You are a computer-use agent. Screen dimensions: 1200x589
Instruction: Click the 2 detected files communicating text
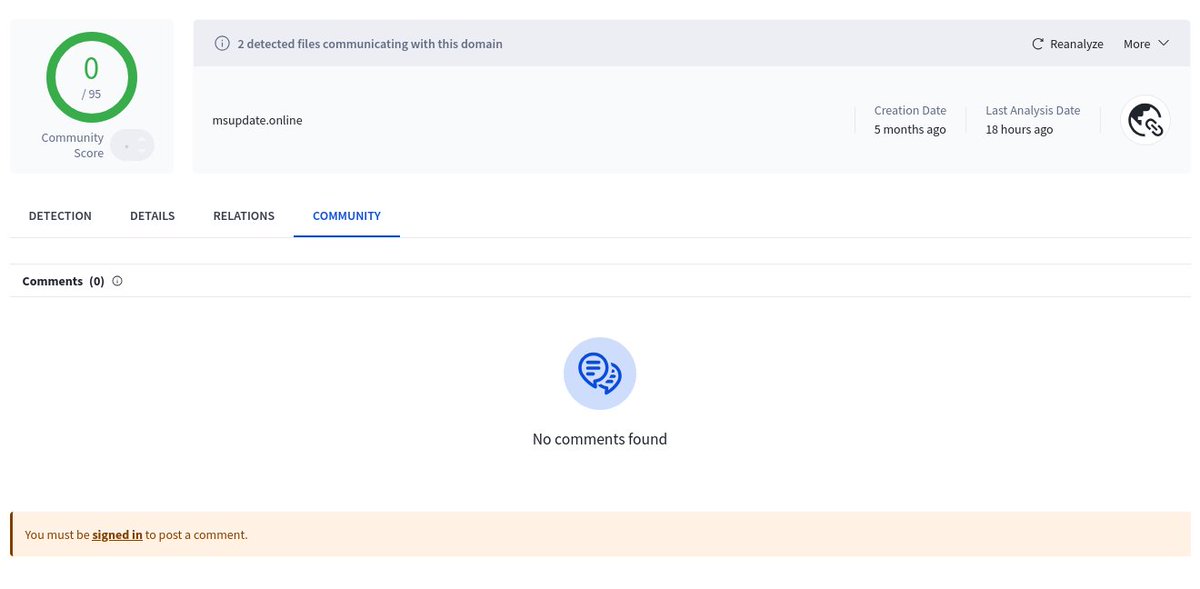point(370,44)
